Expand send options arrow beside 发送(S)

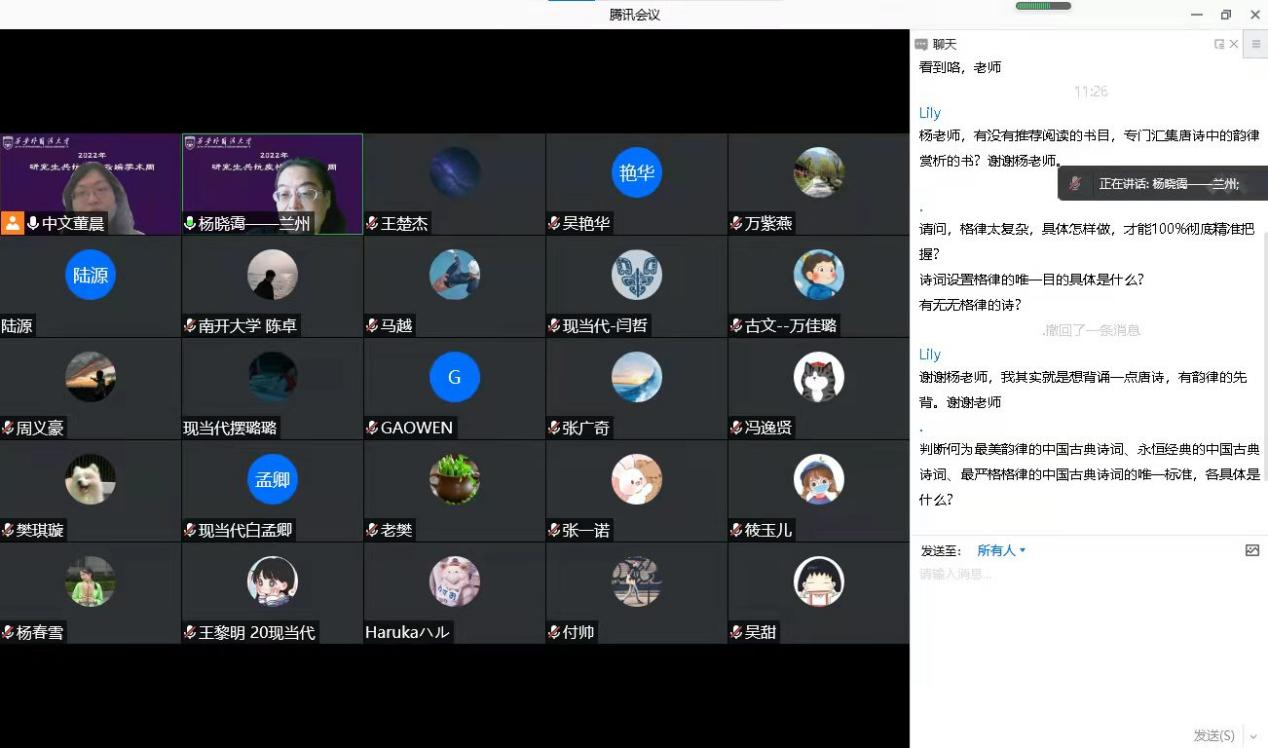[1253, 736]
